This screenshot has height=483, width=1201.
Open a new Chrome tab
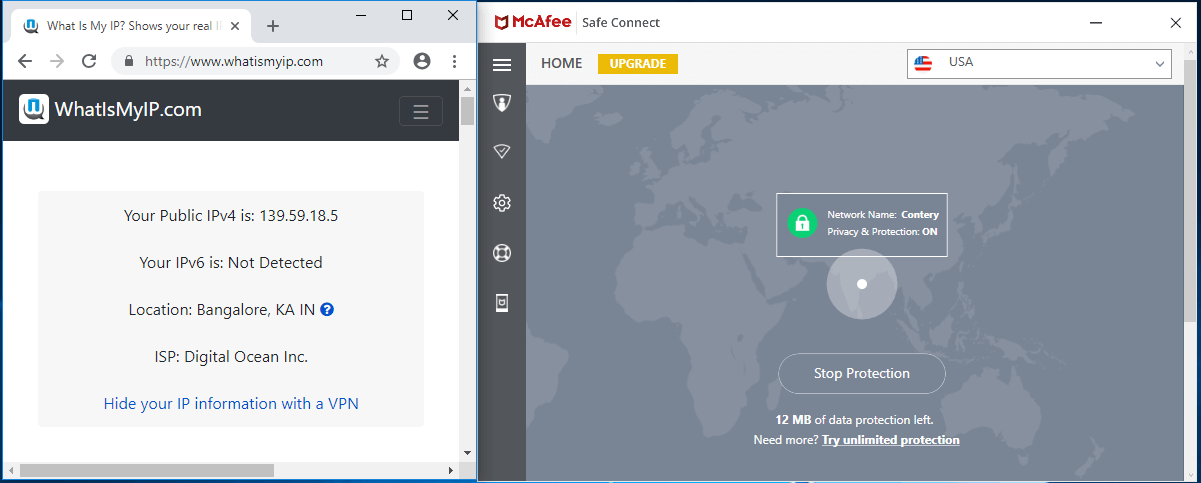point(273,26)
